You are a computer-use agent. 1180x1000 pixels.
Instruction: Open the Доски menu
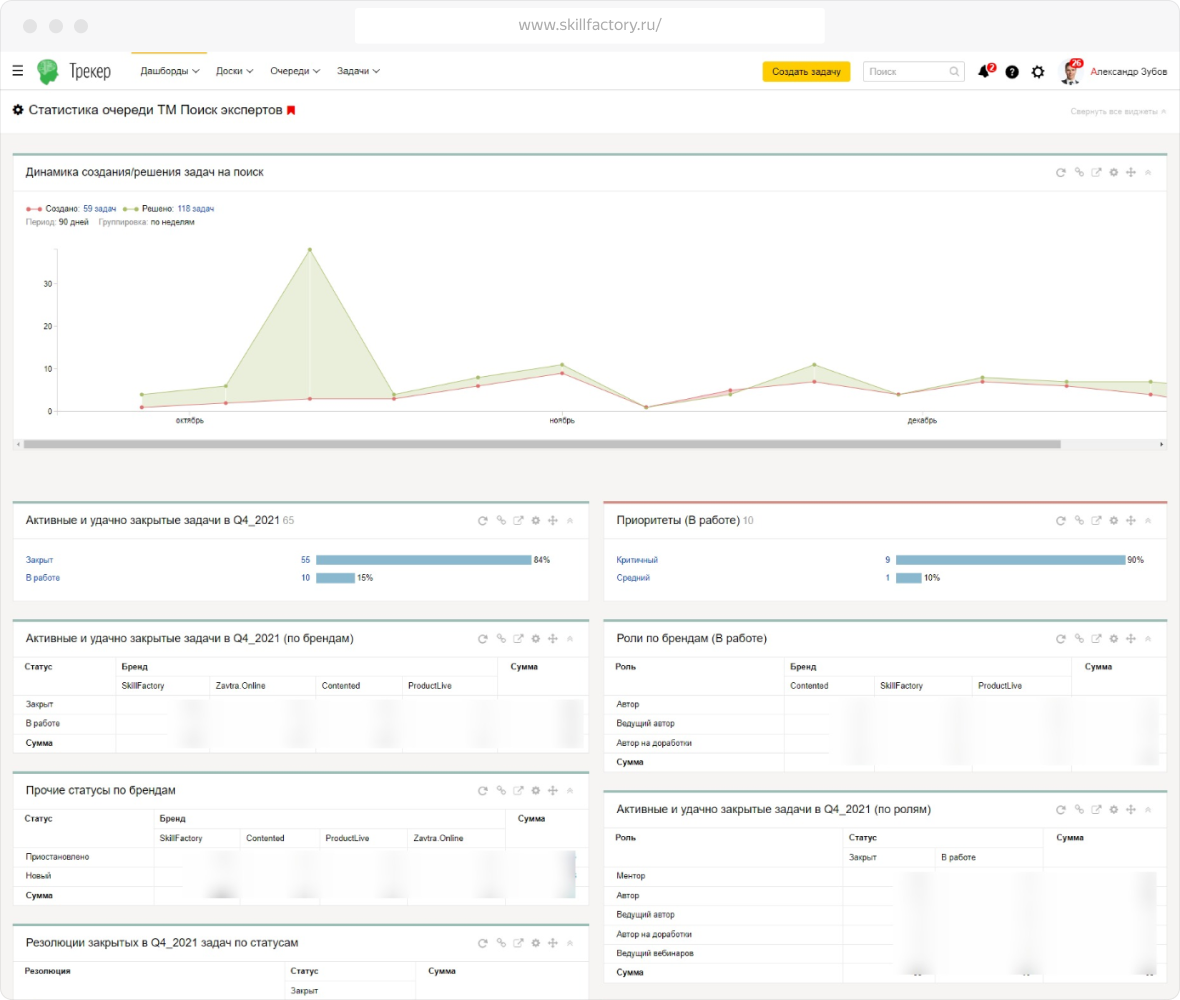(x=234, y=71)
